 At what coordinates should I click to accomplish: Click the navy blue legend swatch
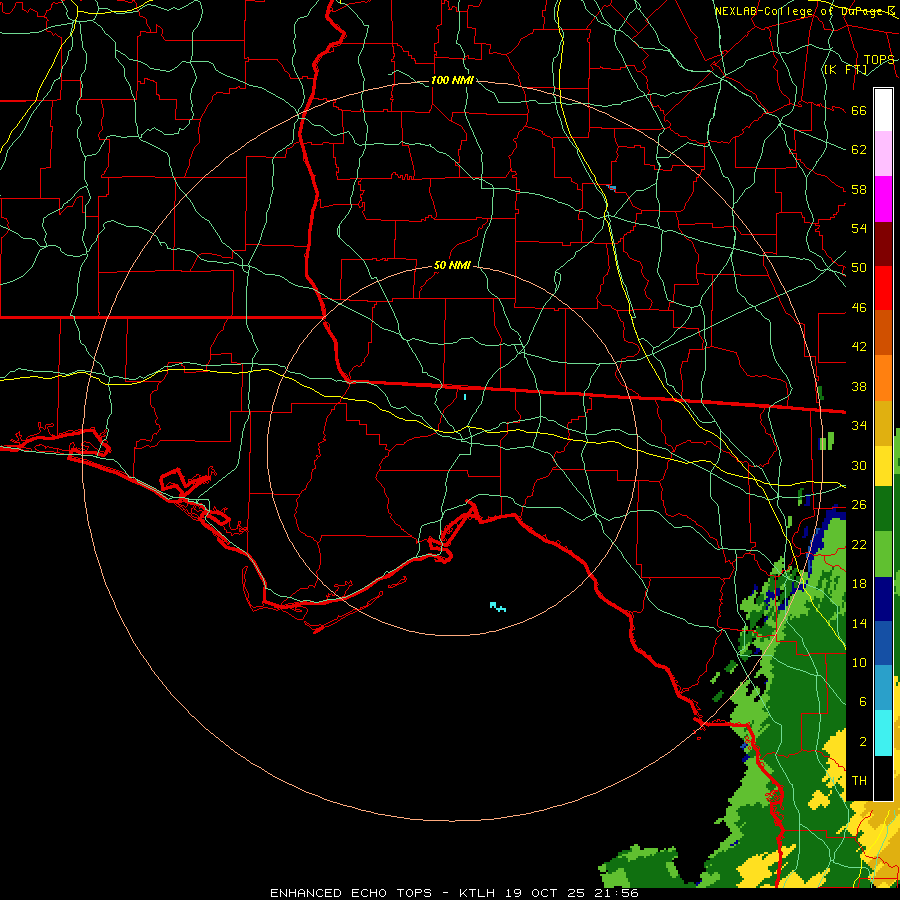coord(883,599)
